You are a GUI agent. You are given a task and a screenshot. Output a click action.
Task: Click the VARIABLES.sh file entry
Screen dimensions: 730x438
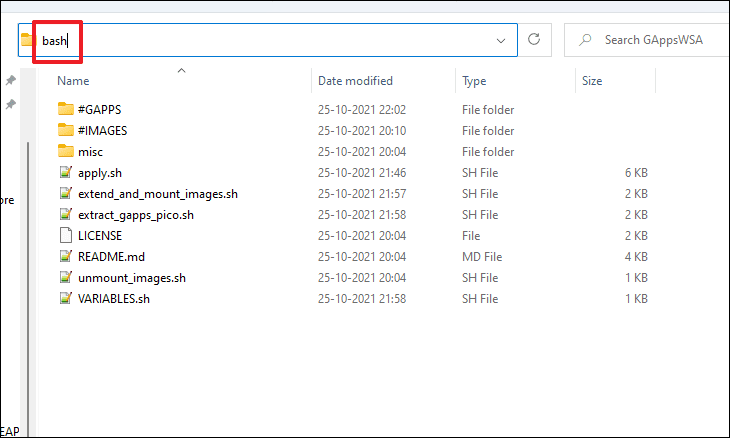pyautogui.click(x=114, y=299)
